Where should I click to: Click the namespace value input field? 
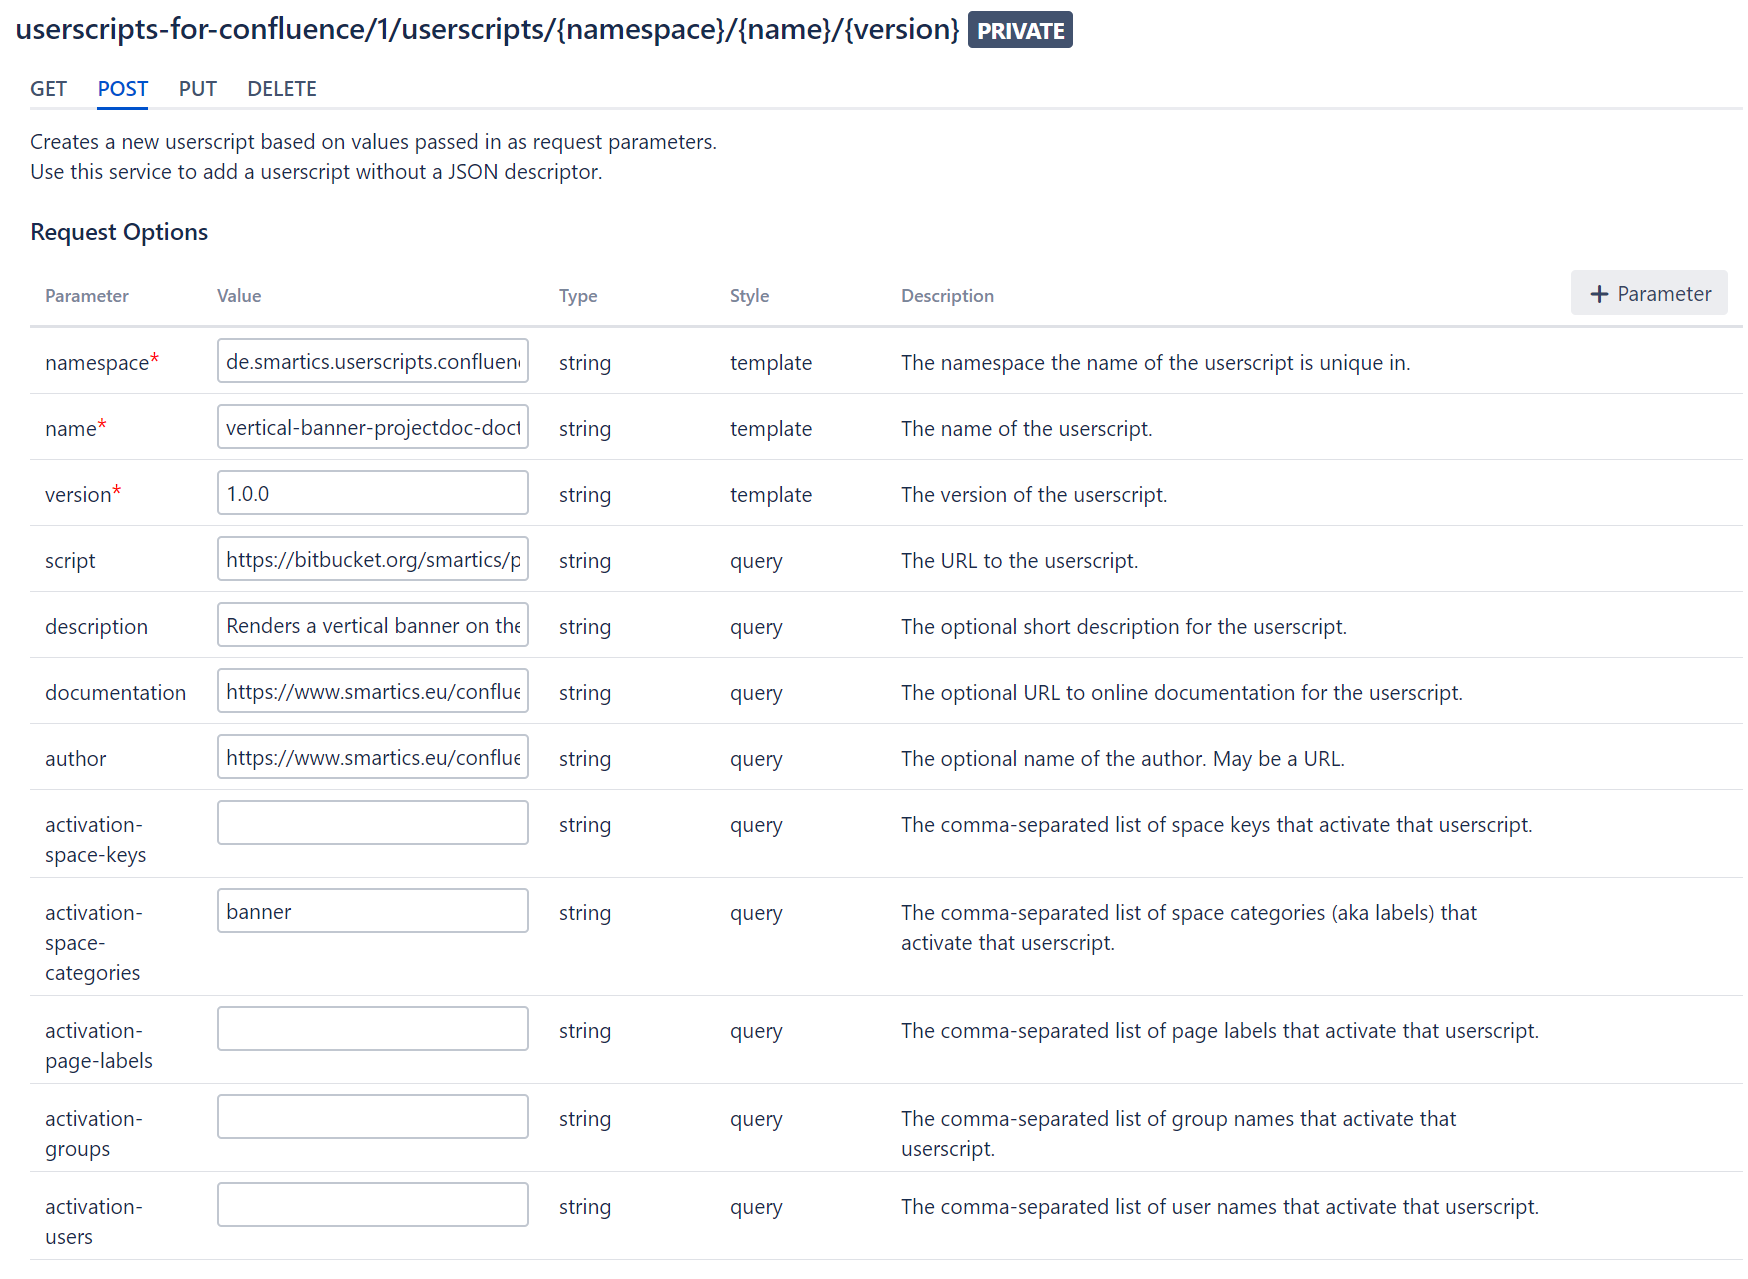(x=372, y=360)
